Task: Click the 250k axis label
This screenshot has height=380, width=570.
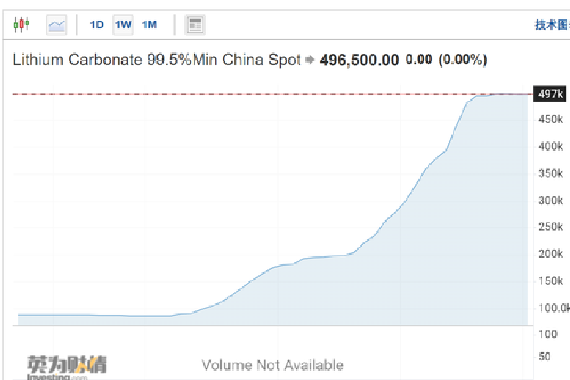Action: pos(550,227)
